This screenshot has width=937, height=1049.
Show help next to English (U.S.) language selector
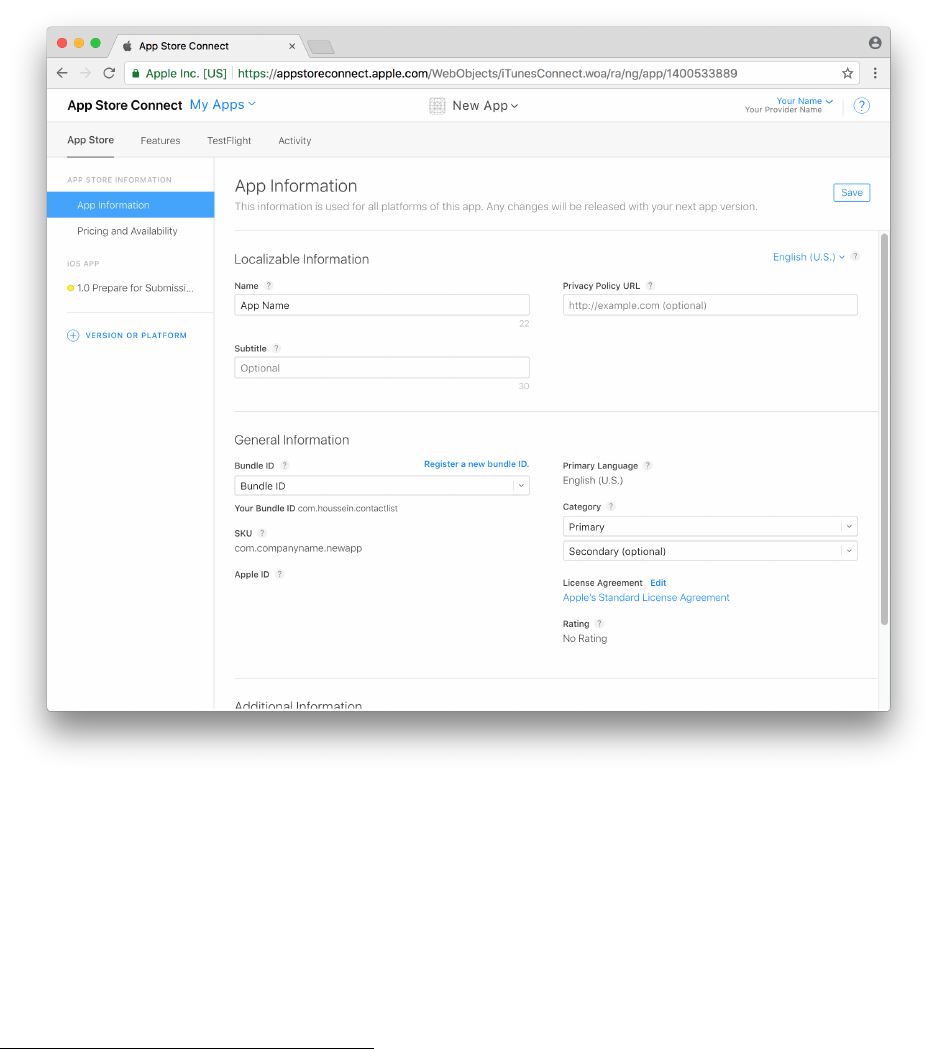855,257
